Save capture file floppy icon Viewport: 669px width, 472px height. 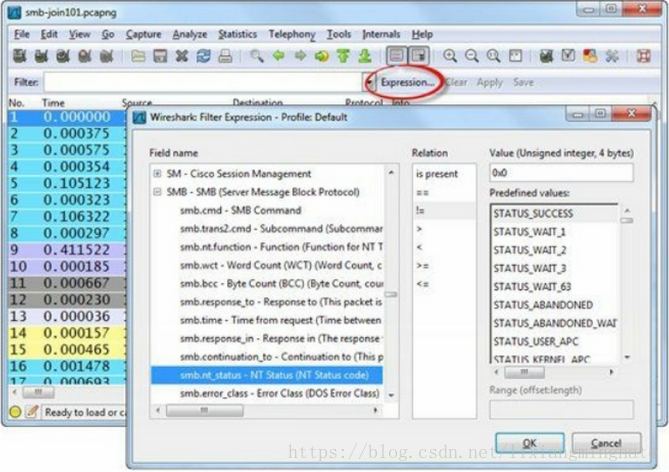click(x=160, y=56)
